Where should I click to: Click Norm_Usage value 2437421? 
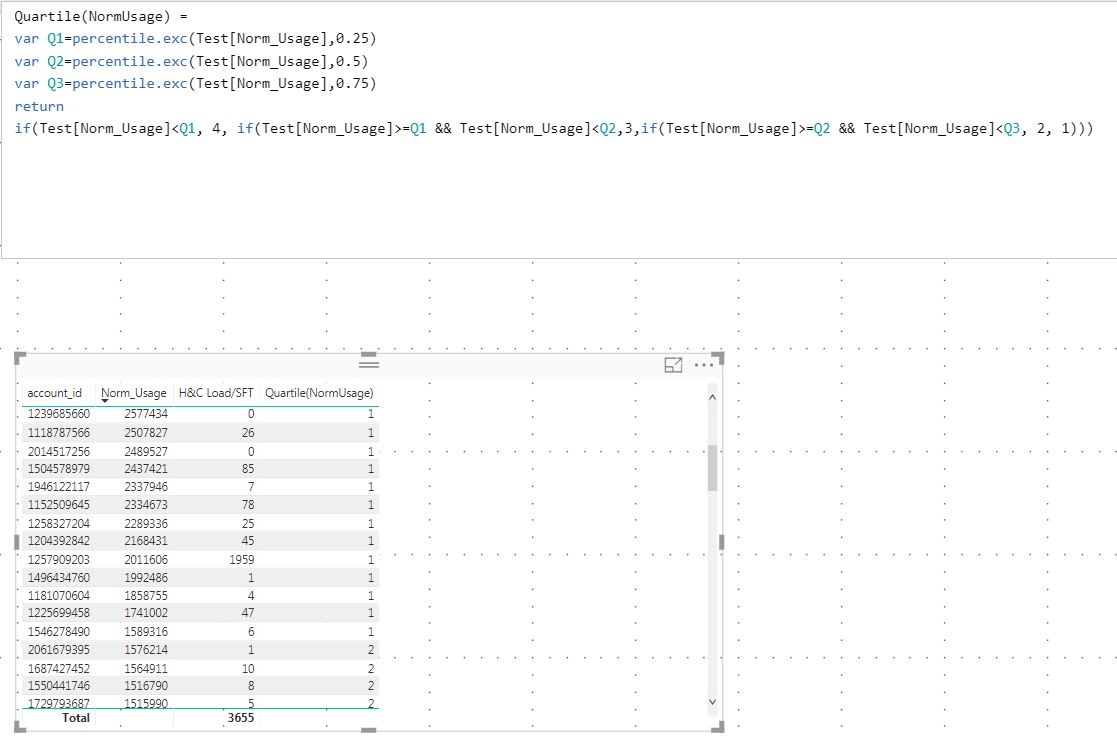pos(146,469)
